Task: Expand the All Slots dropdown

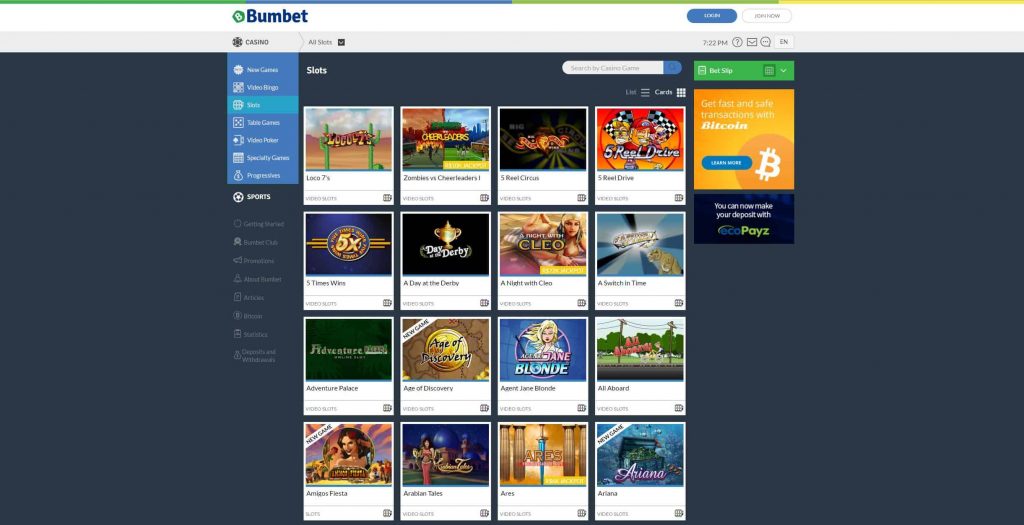Action: 341,42
